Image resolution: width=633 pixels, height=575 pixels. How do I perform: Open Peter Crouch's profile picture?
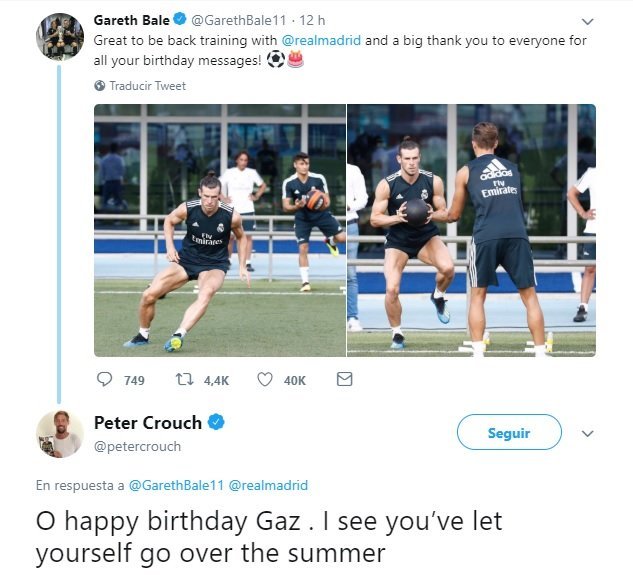point(59,433)
